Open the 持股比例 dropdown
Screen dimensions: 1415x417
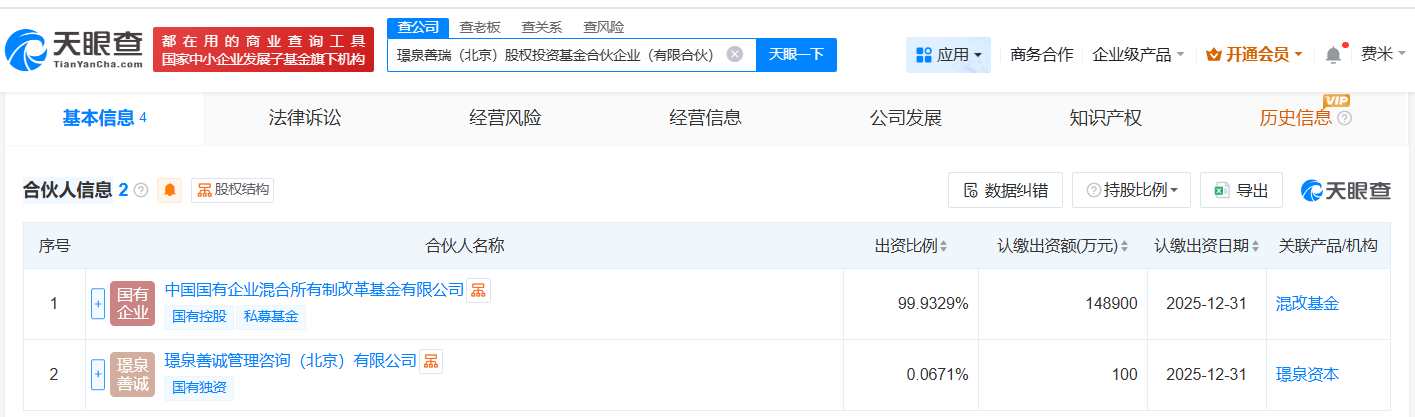[x=1132, y=190]
